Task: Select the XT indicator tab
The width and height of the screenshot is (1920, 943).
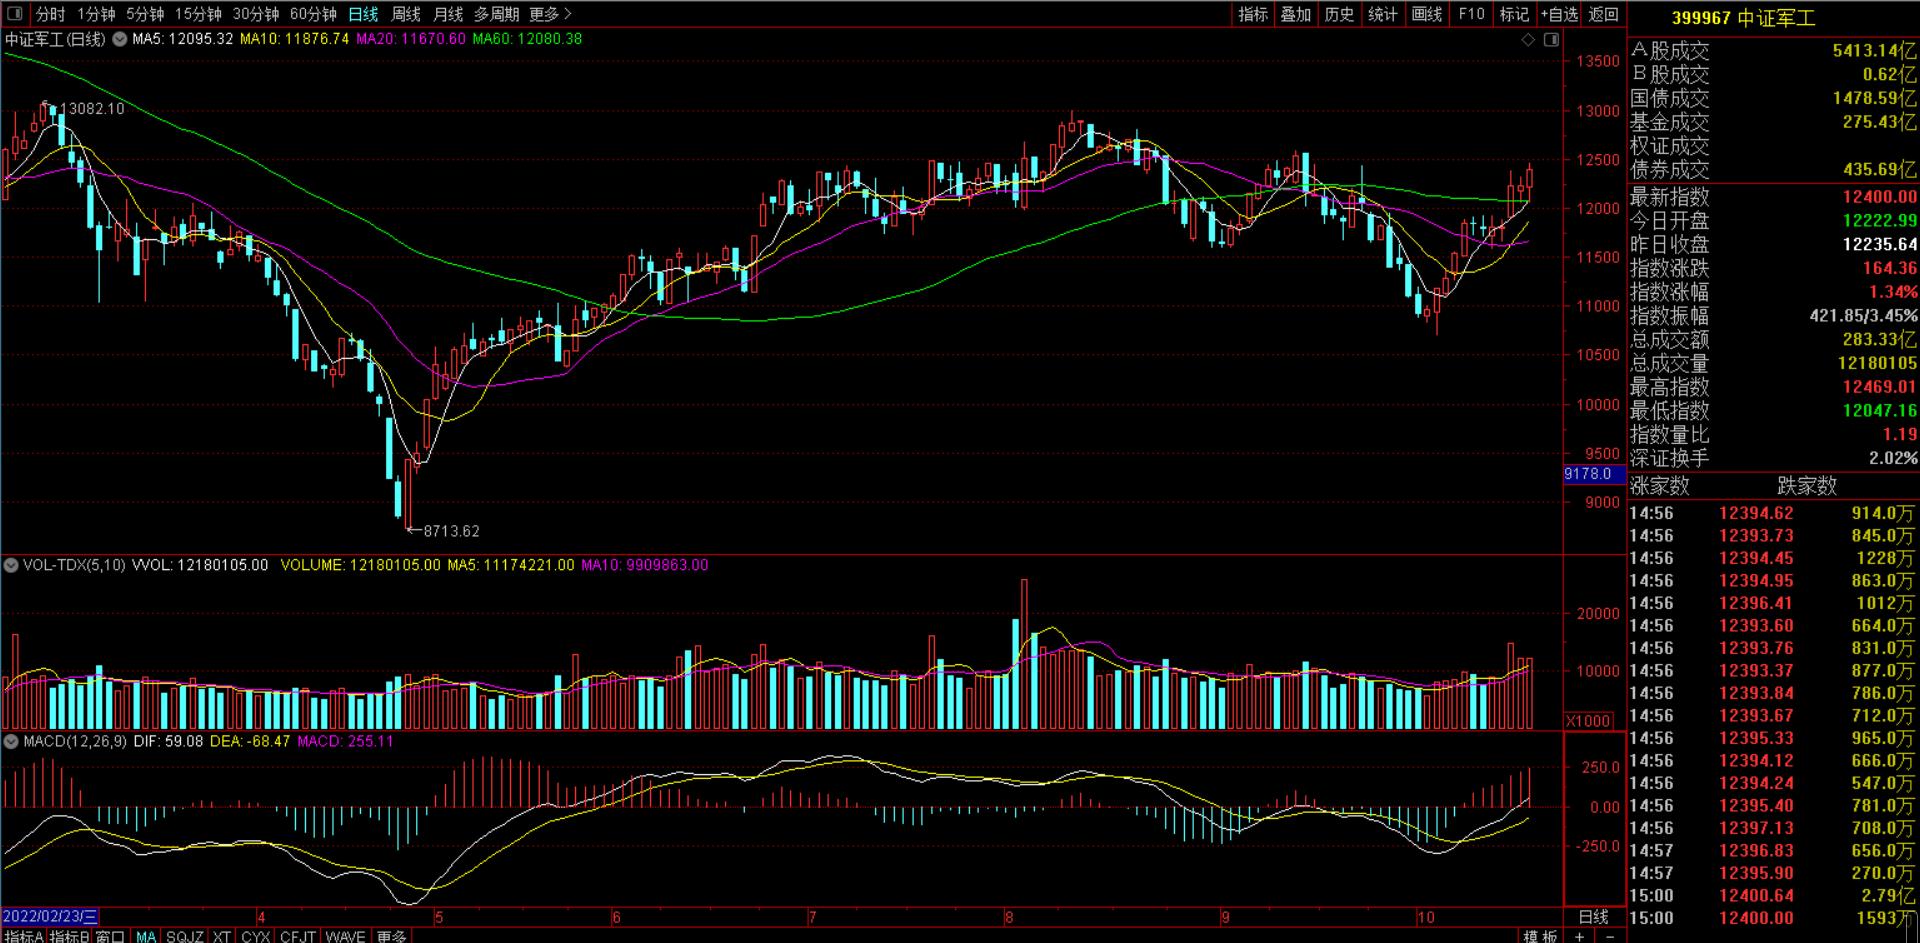Action: [222, 936]
